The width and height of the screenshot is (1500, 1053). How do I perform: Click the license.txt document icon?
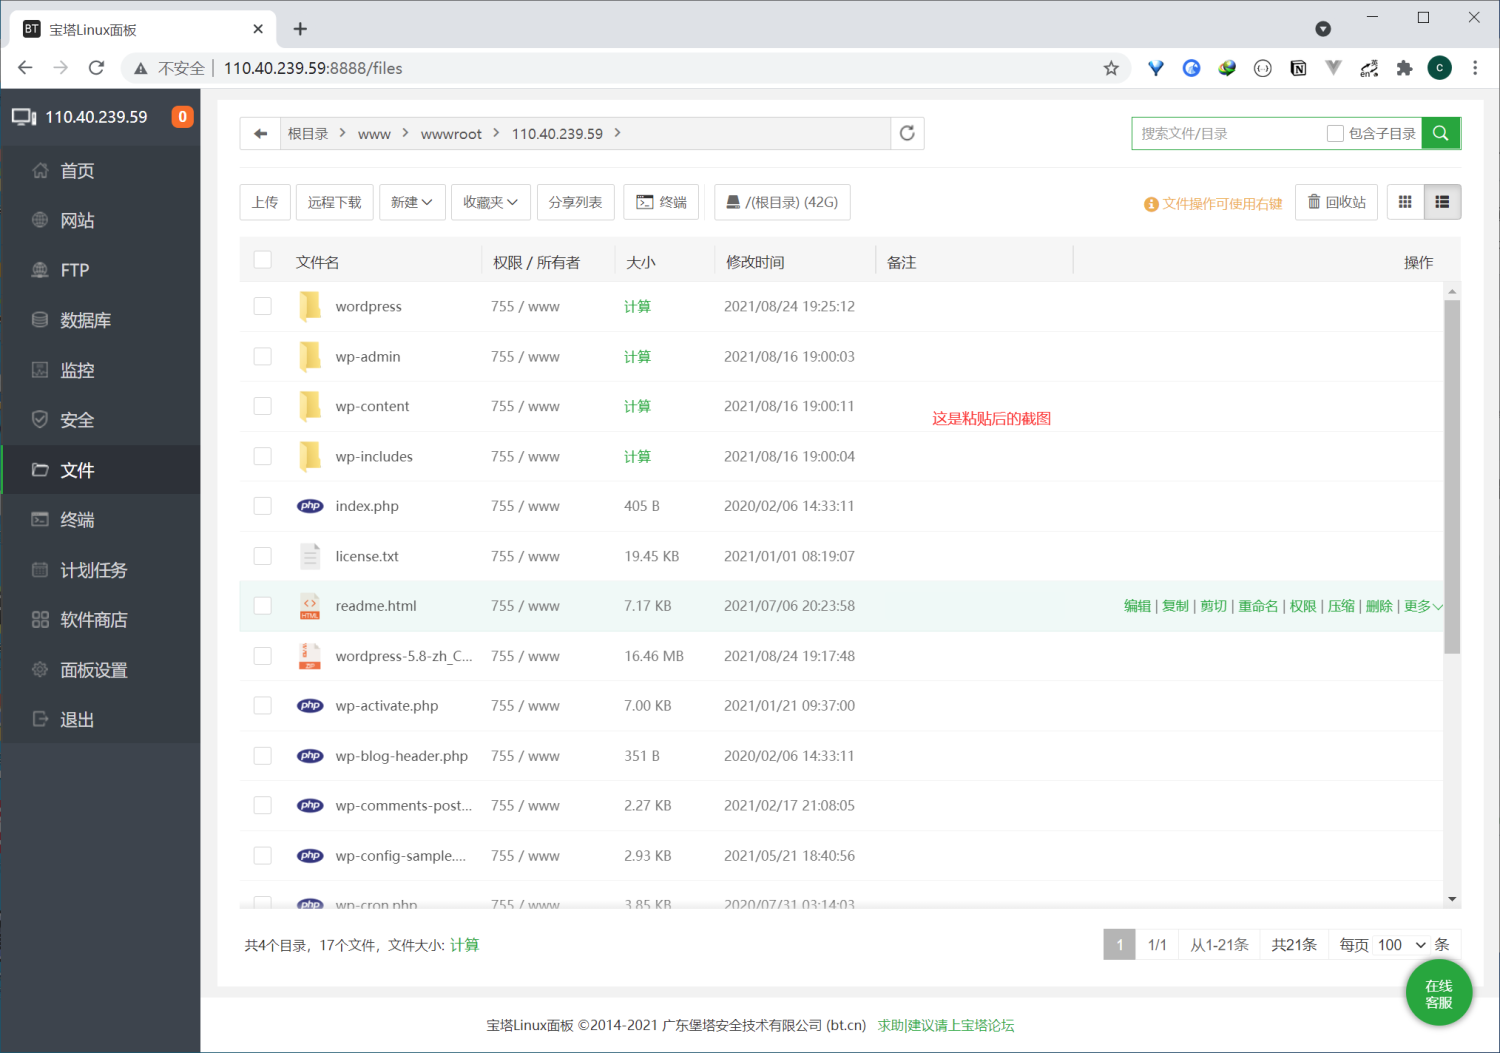(x=310, y=556)
